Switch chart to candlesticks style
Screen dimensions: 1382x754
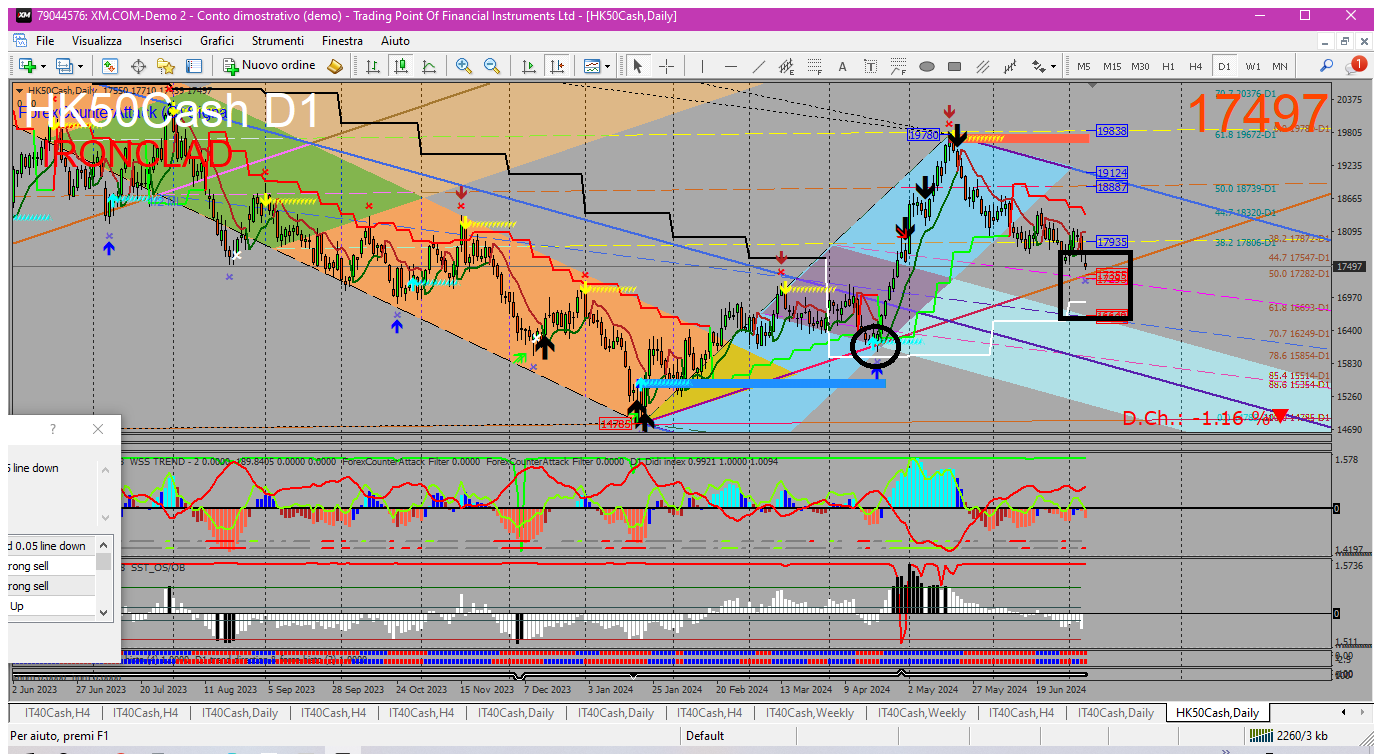(x=401, y=66)
